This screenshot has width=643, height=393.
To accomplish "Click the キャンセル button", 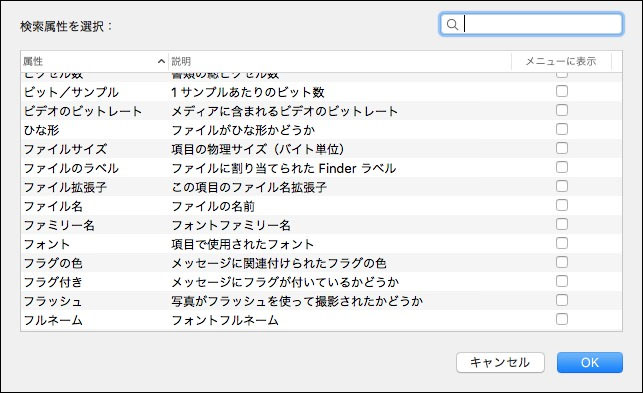I will [x=500, y=362].
